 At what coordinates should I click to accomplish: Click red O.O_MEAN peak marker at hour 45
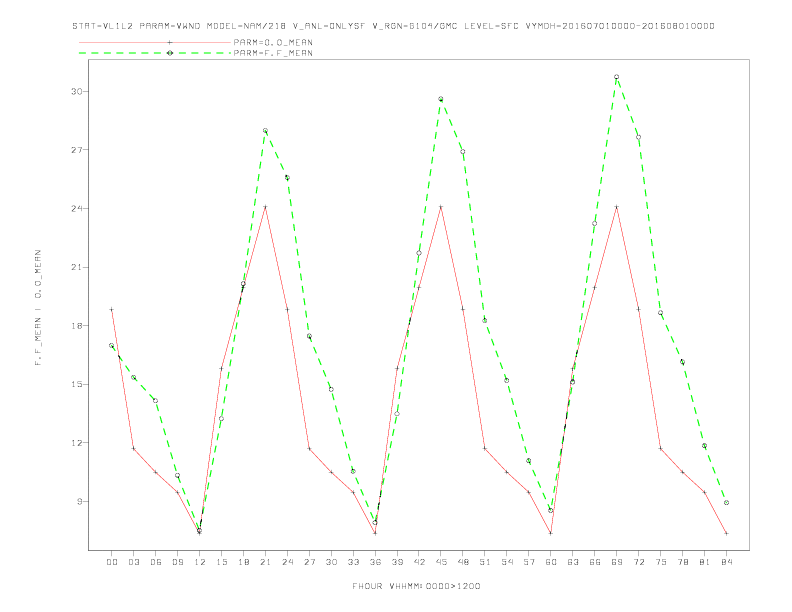point(441,207)
